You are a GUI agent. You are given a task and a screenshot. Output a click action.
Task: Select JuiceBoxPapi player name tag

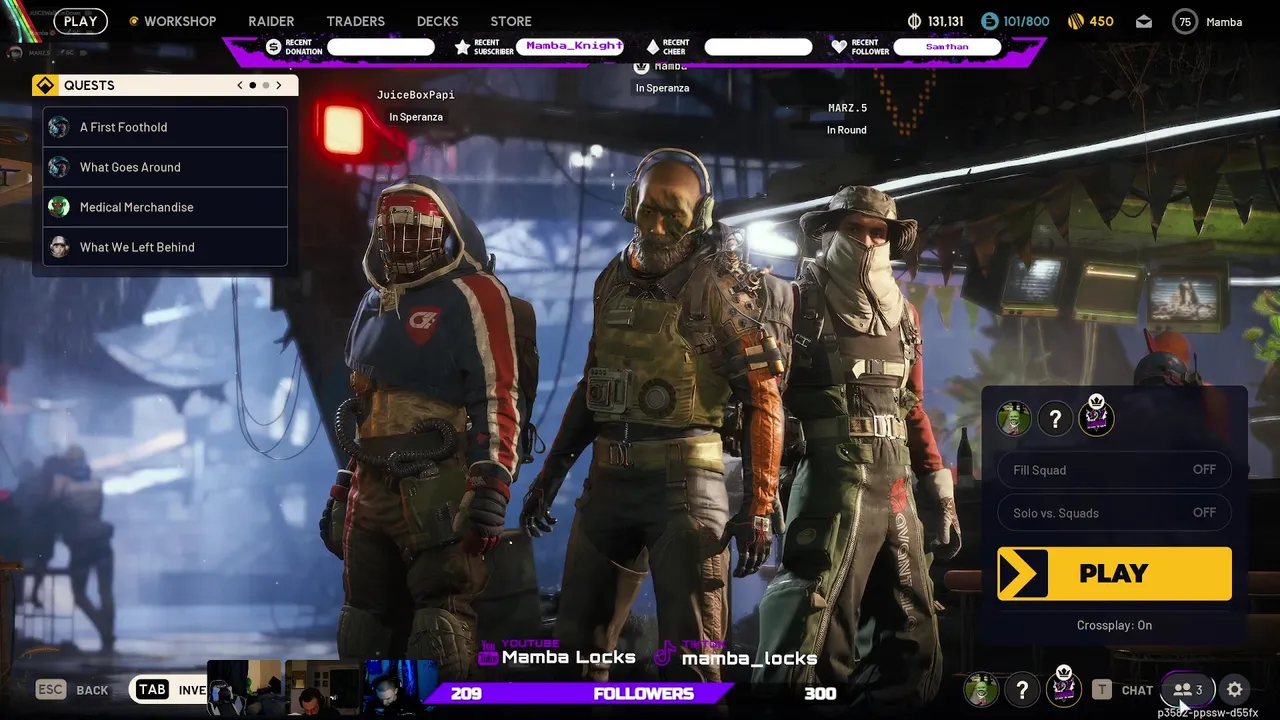415,95
